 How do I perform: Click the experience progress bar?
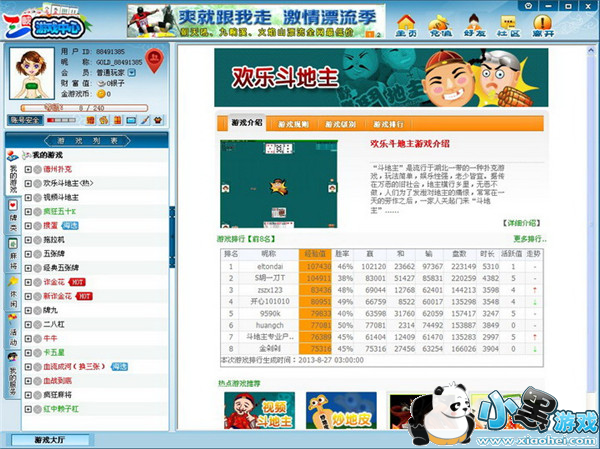pos(84,108)
